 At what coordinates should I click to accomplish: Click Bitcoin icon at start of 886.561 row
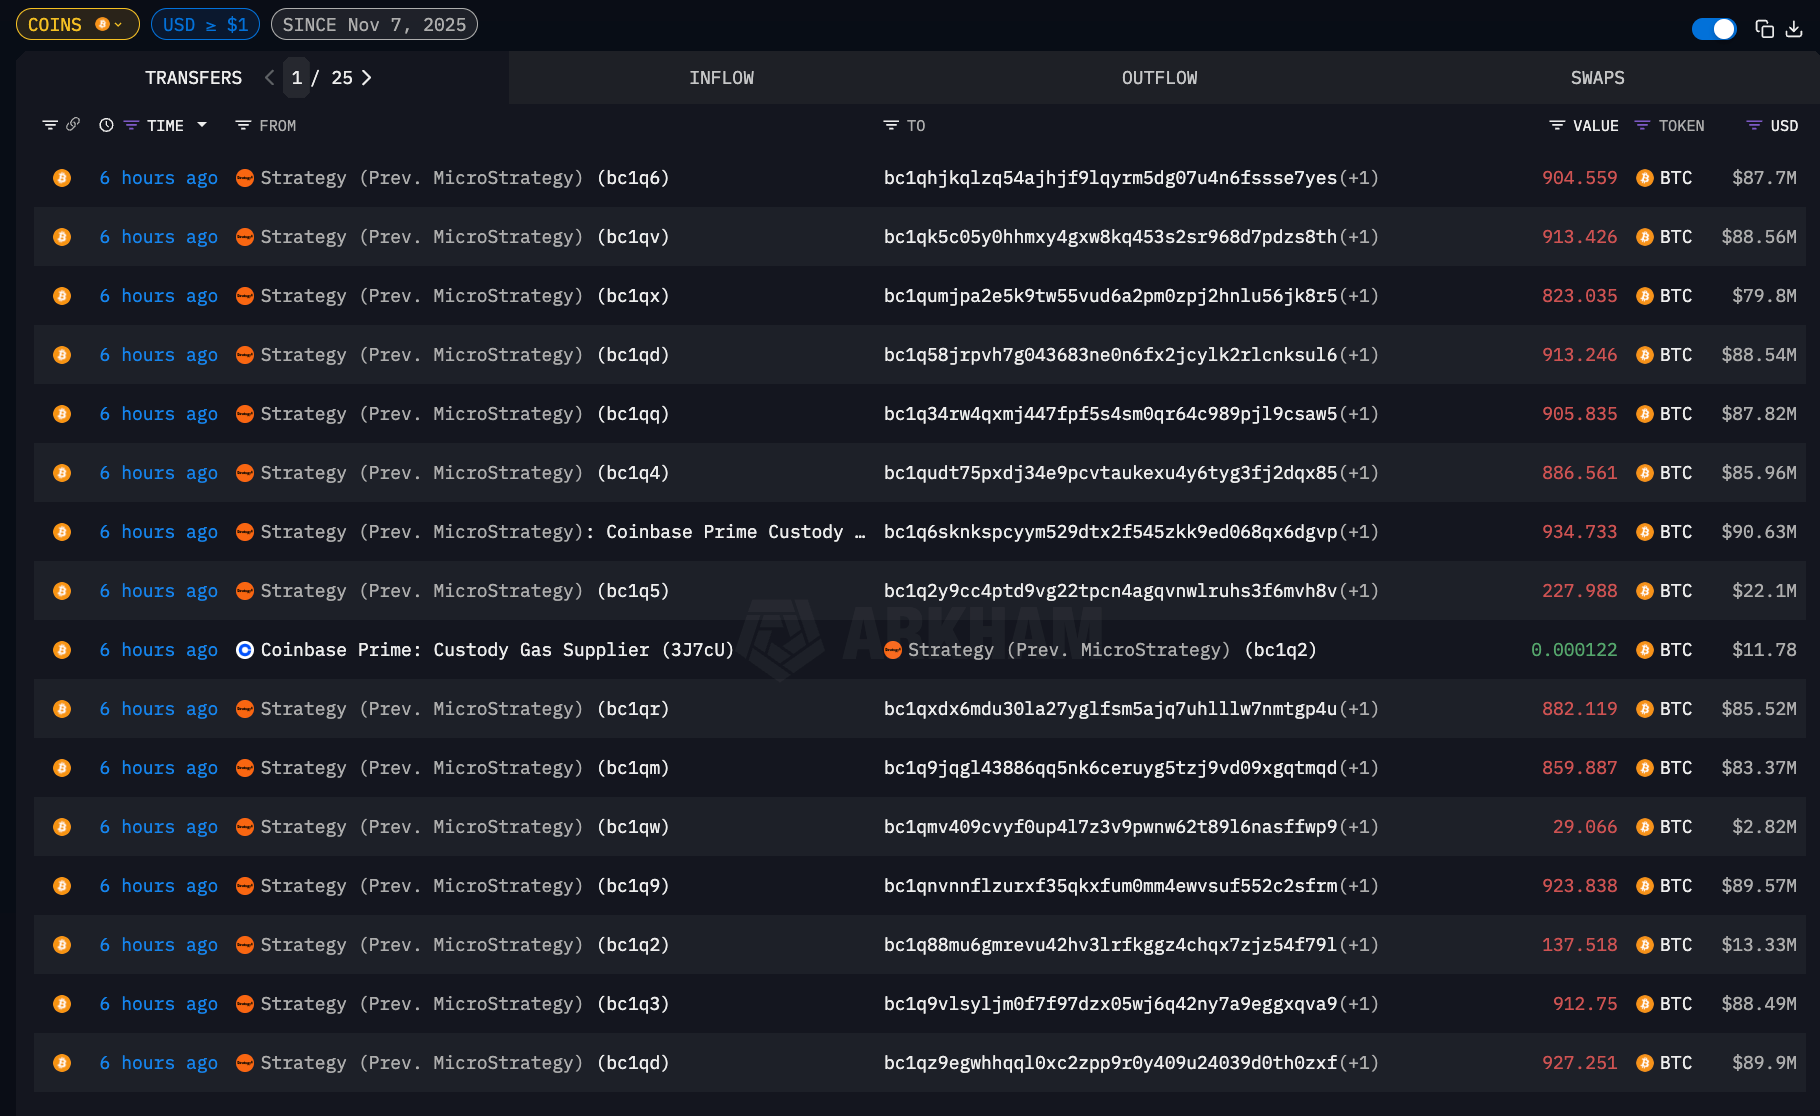click(62, 473)
